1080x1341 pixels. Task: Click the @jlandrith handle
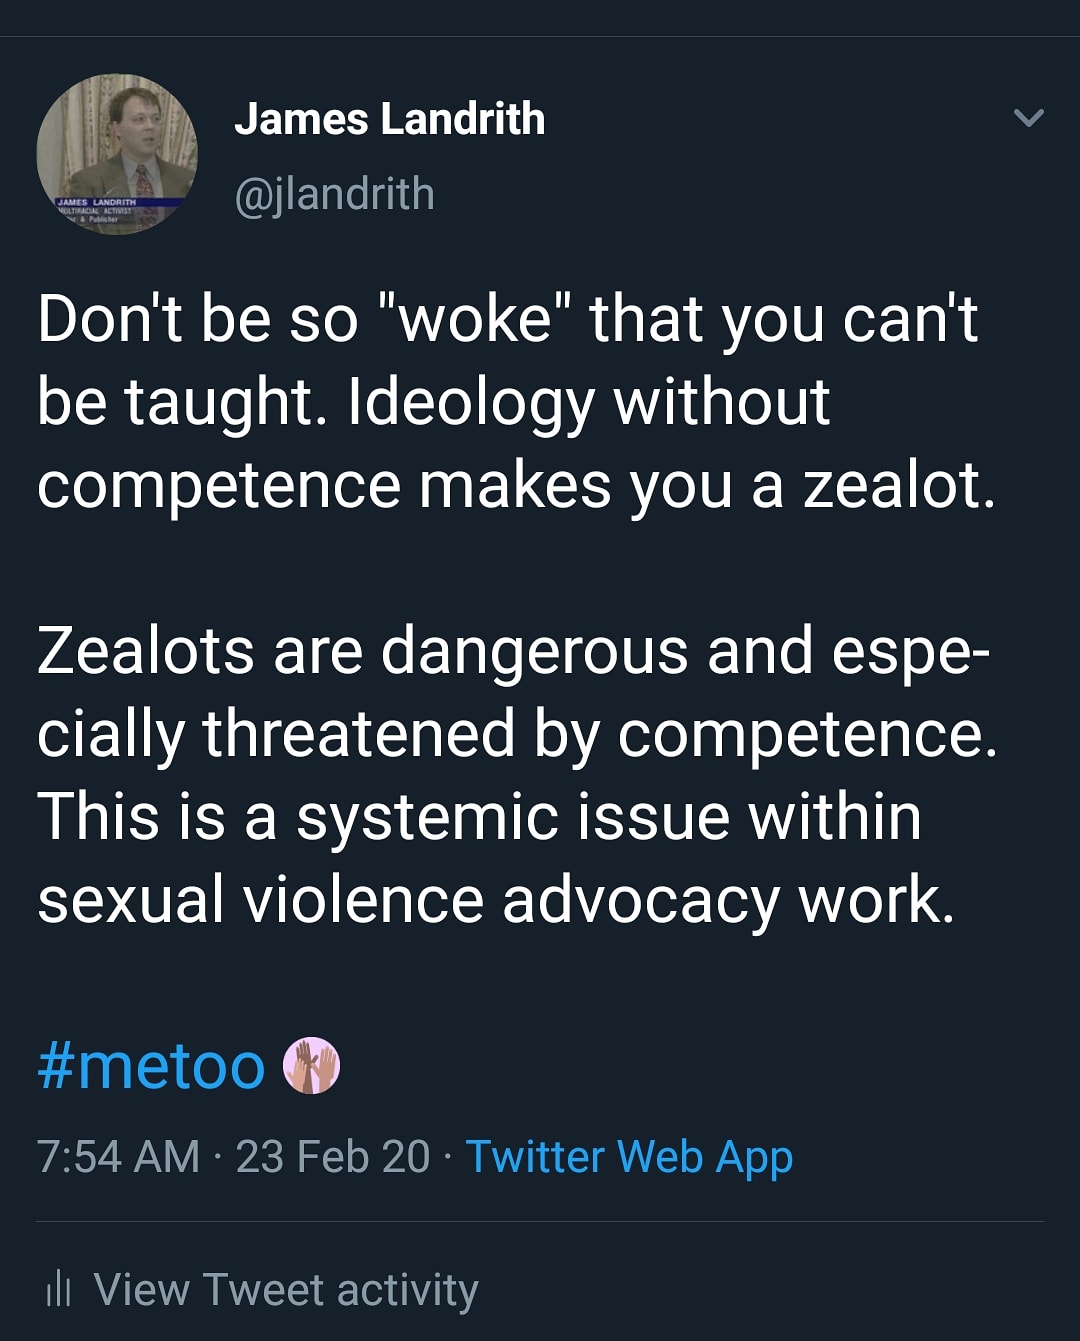(x=334, y=194)
